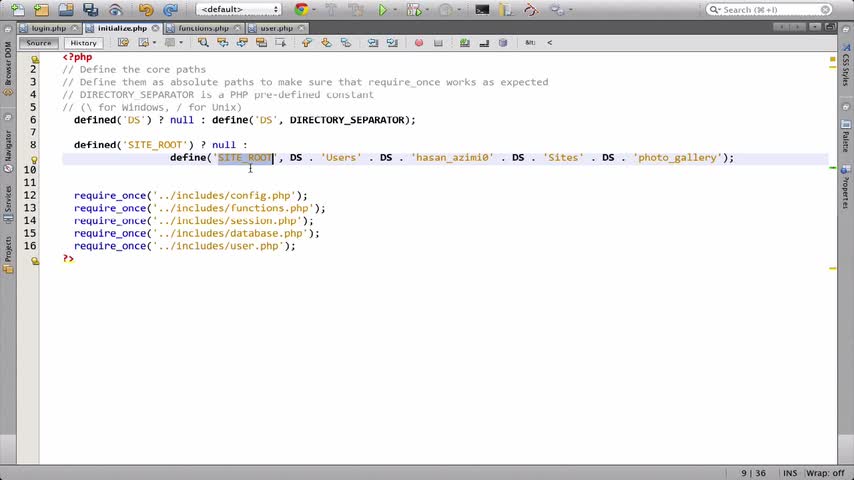The width and height of the screenshot is (854, 480).
Task: Click the DIRECTORY_SEPARATOR constant on line 6
Action: pos(347,120)
